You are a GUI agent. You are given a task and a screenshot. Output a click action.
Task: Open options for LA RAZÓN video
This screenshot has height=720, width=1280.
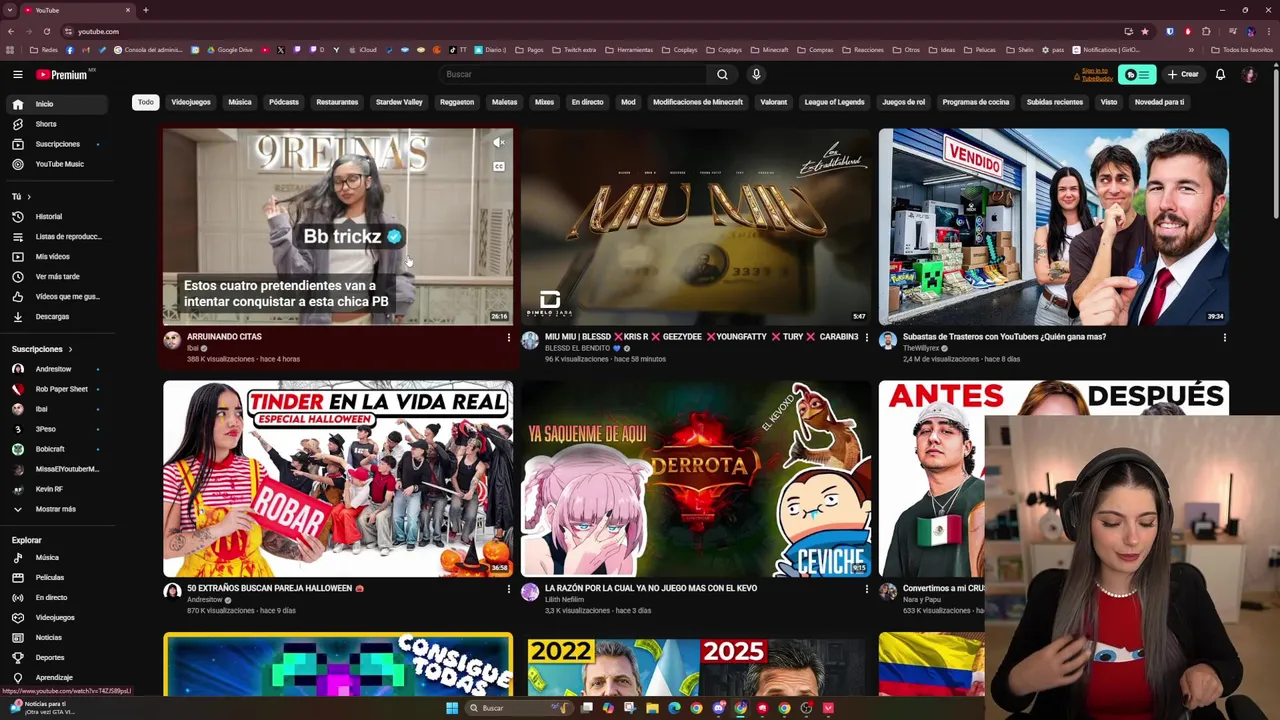pyautogui.click(x=866, y=589)
